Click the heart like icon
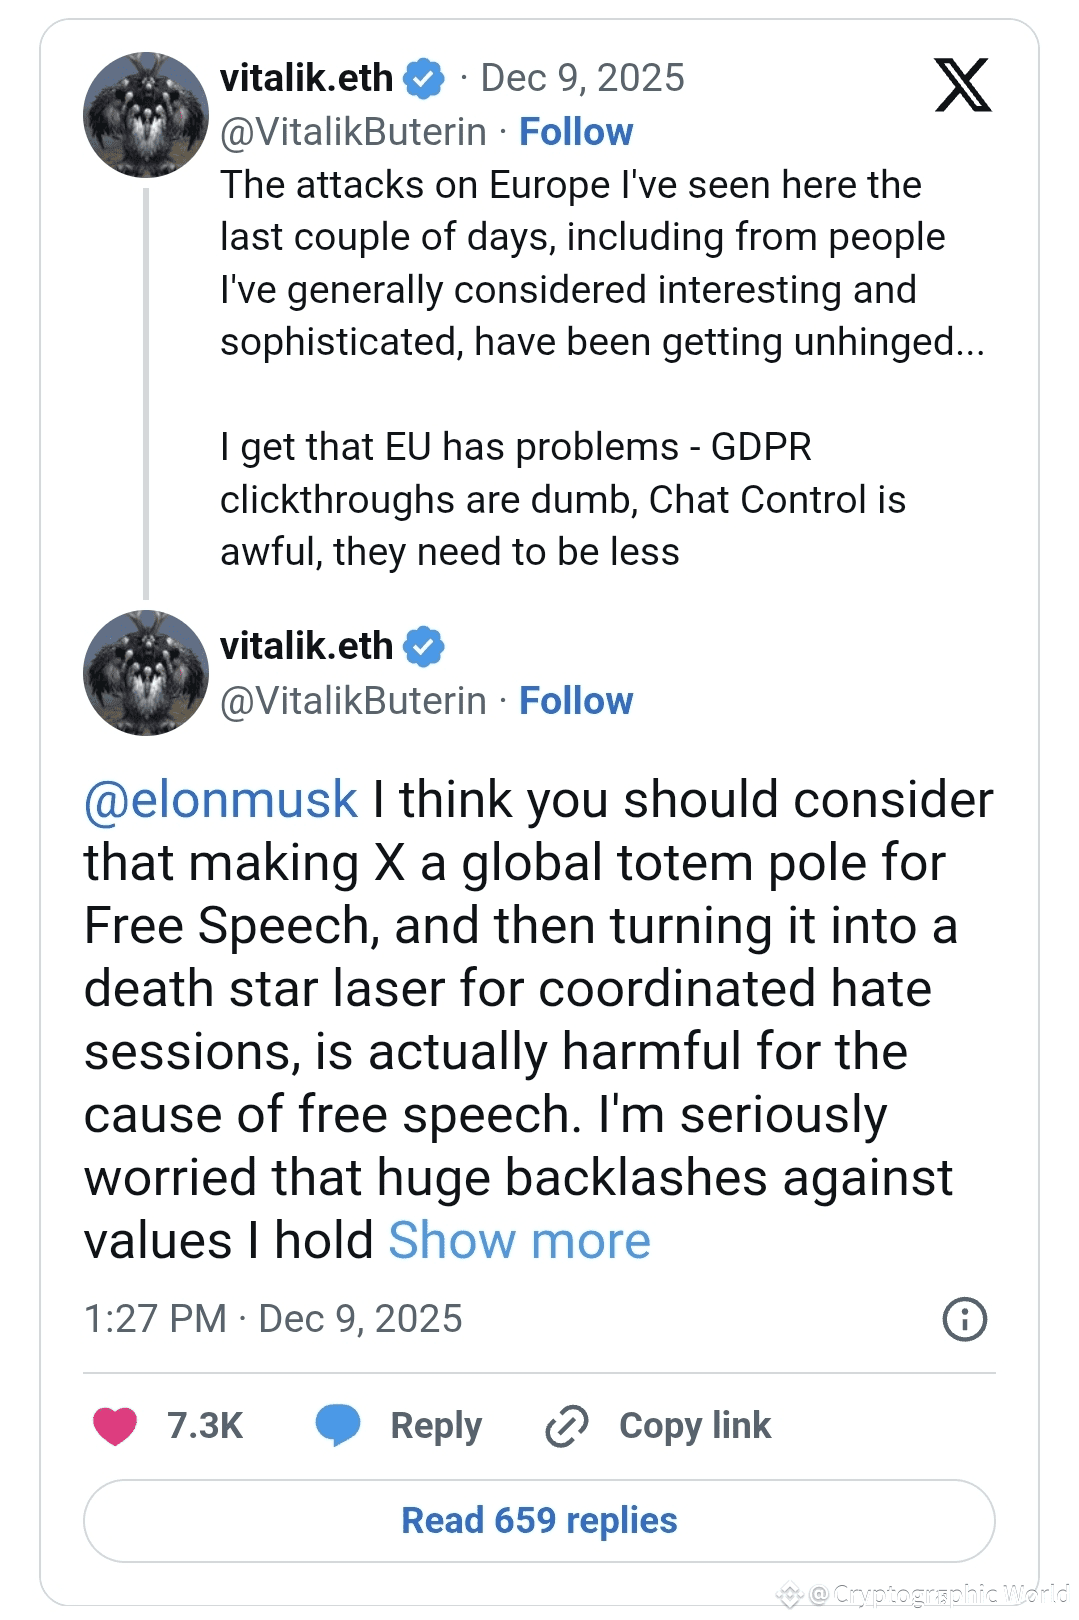The width and height of the screenshot is (1079, 1620). [115, 1425]
